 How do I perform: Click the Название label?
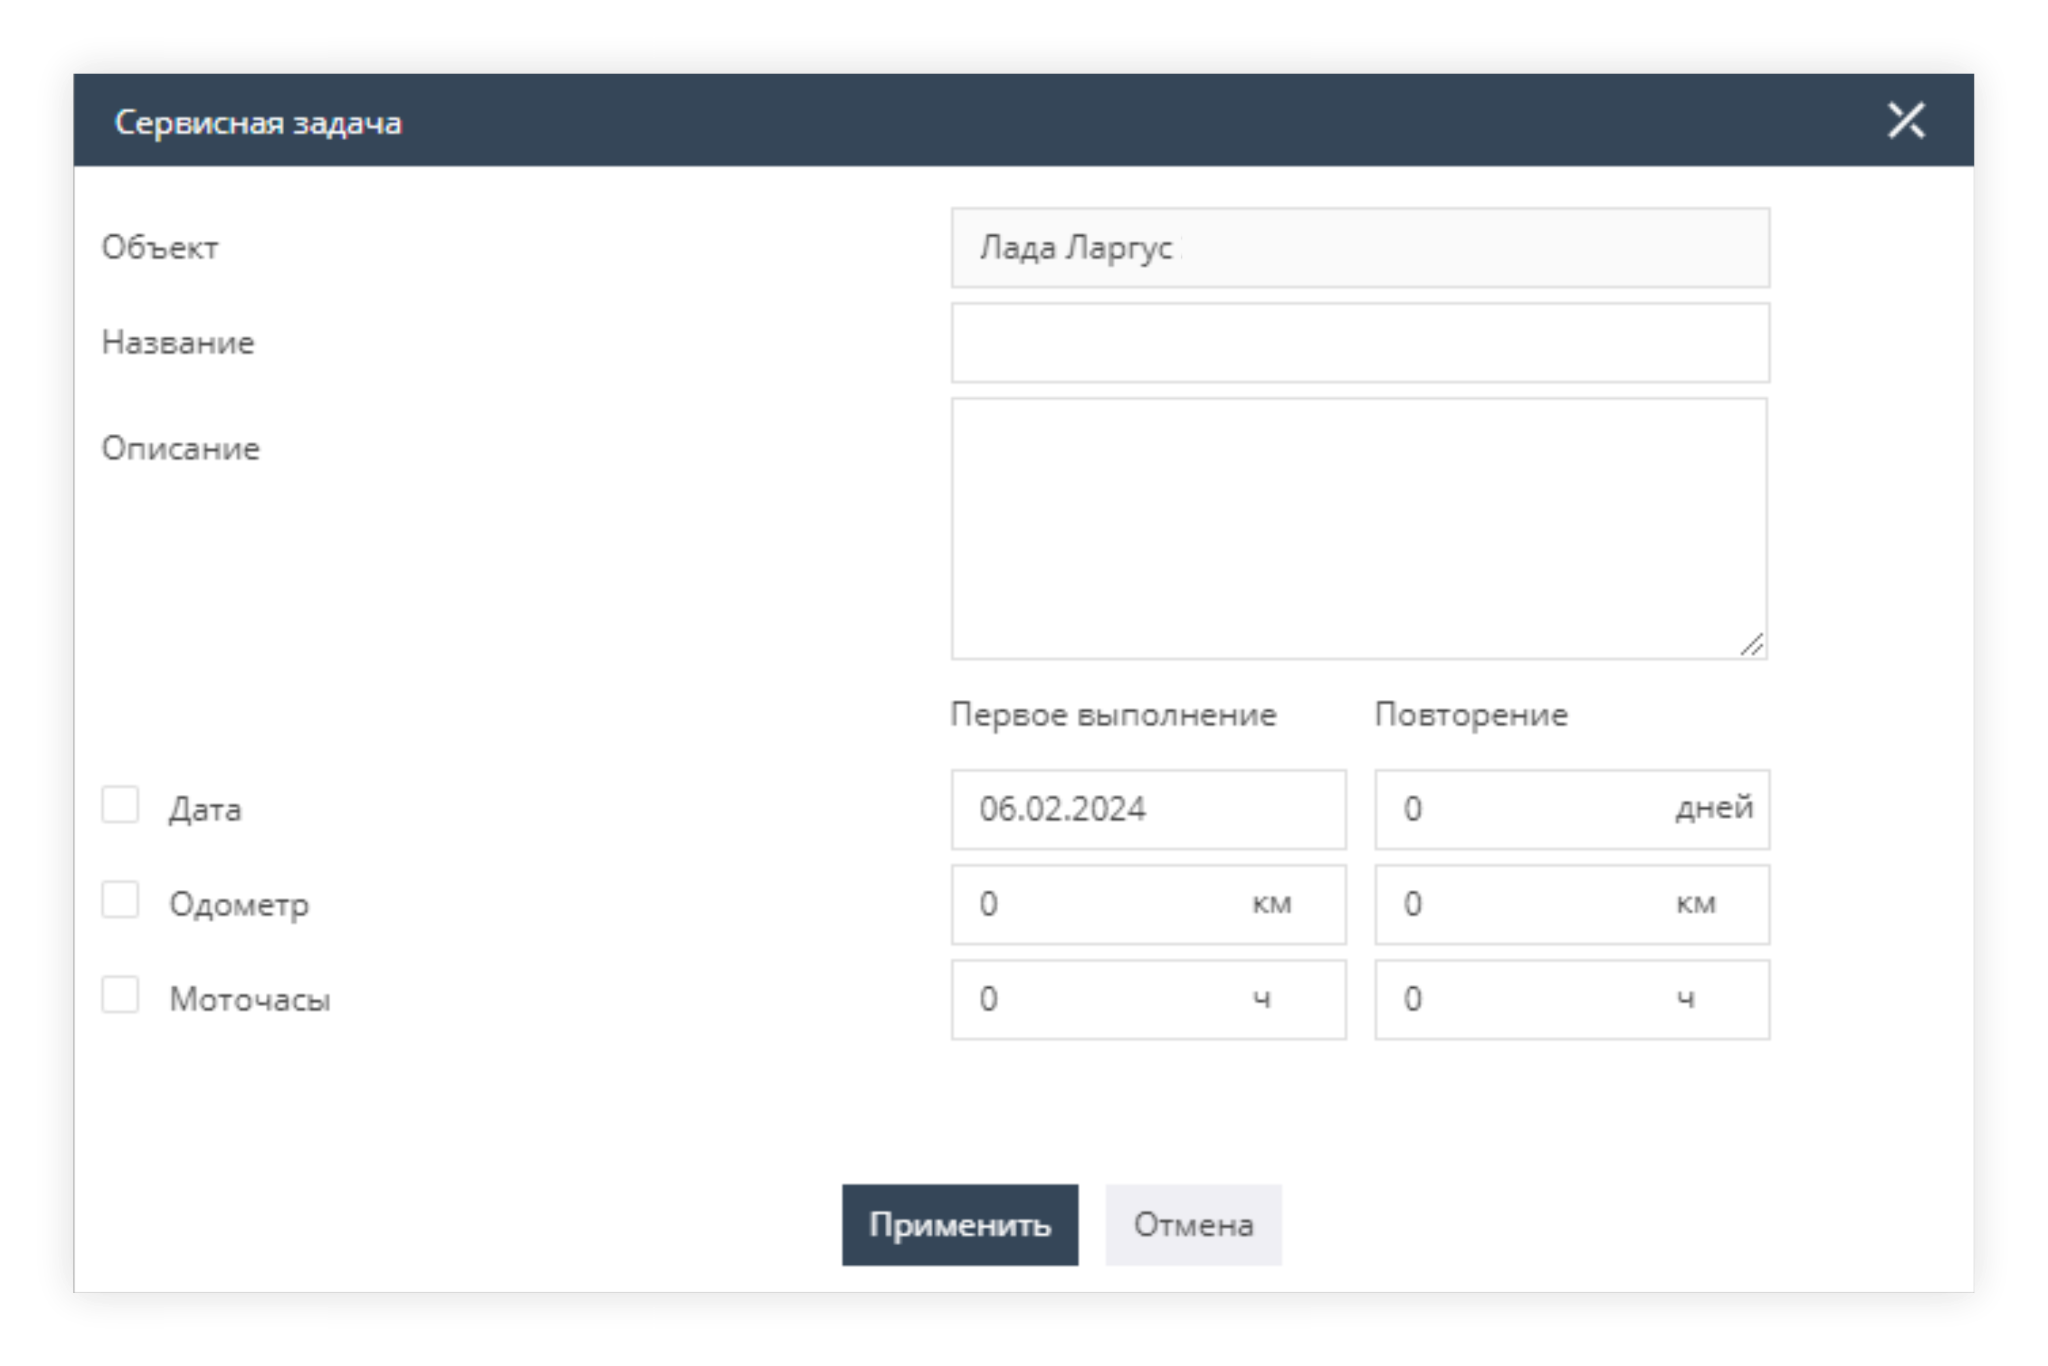178,343
